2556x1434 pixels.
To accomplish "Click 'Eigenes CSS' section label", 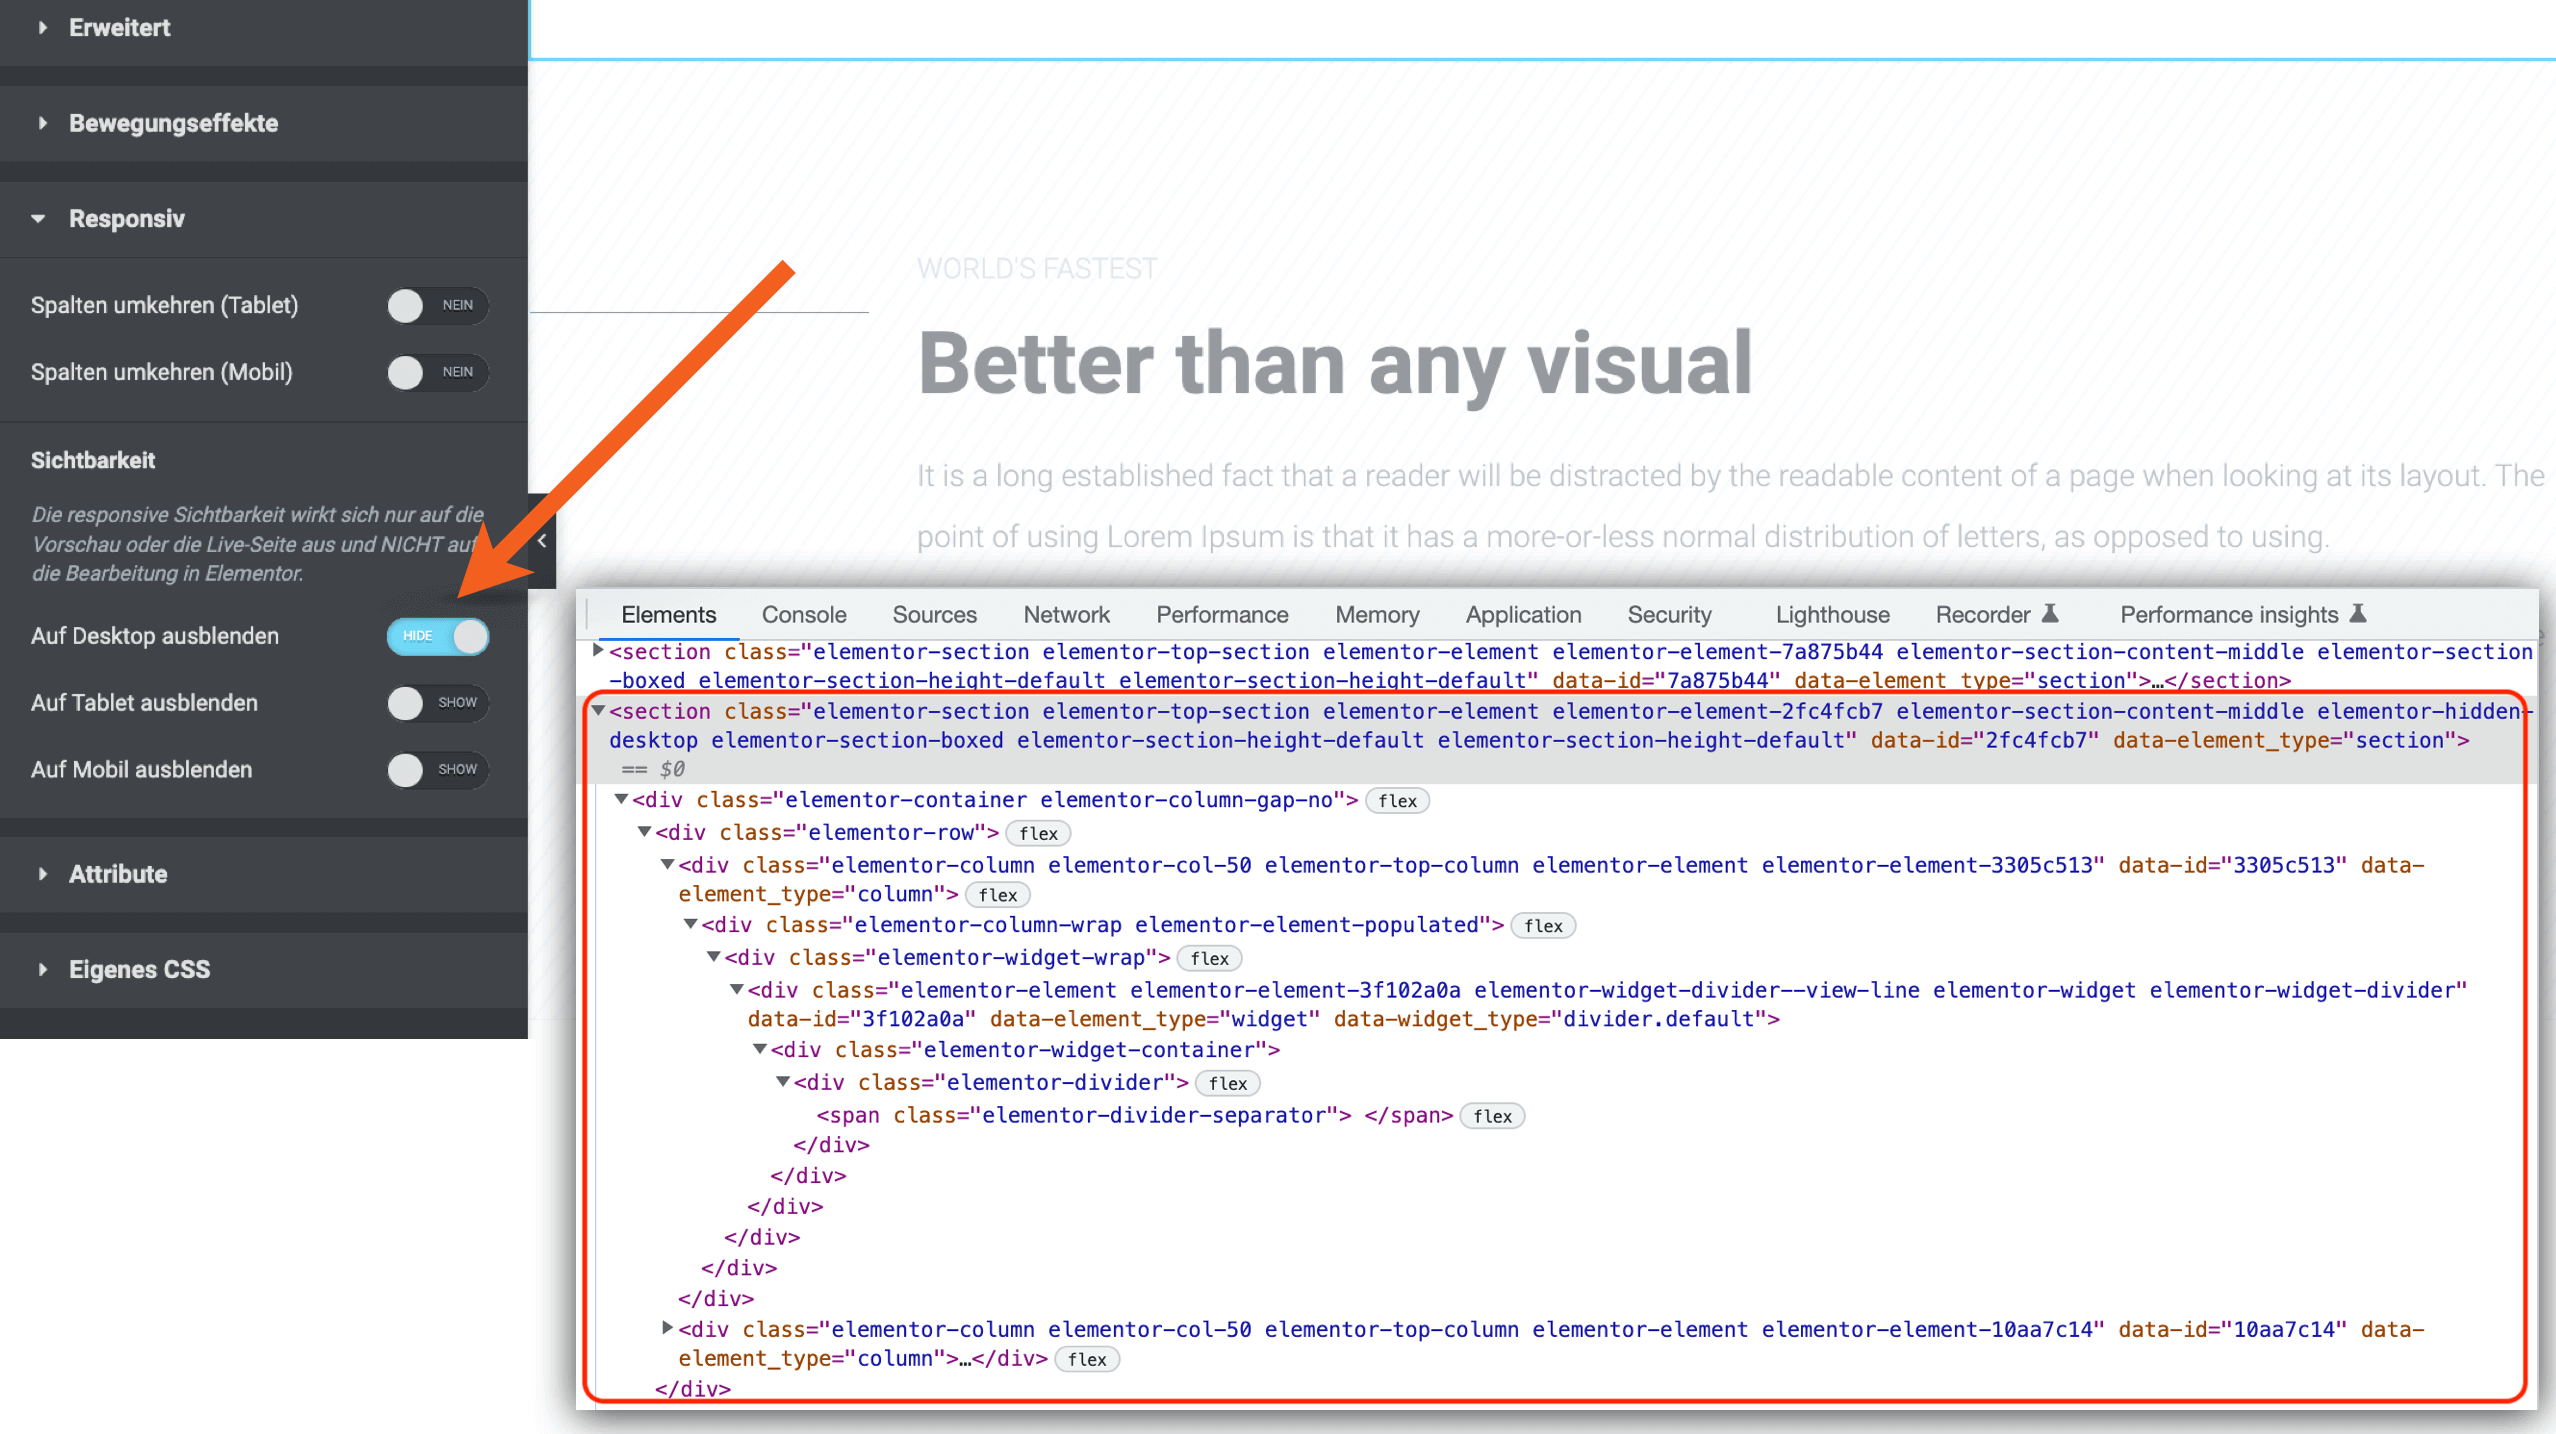I will (139, 969).
